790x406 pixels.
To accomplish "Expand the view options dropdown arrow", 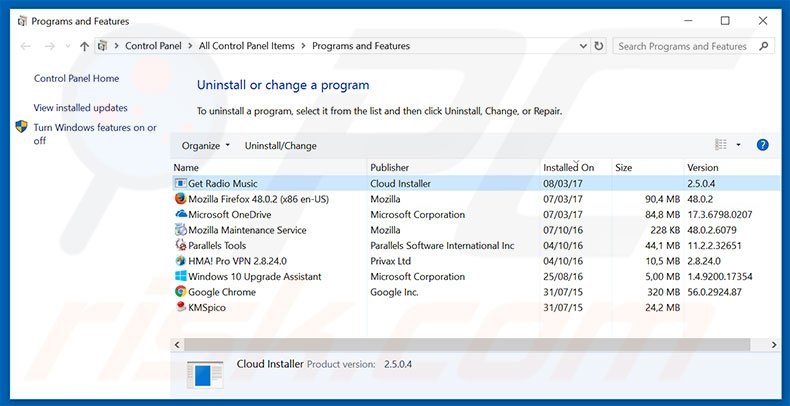I will 739,145.
